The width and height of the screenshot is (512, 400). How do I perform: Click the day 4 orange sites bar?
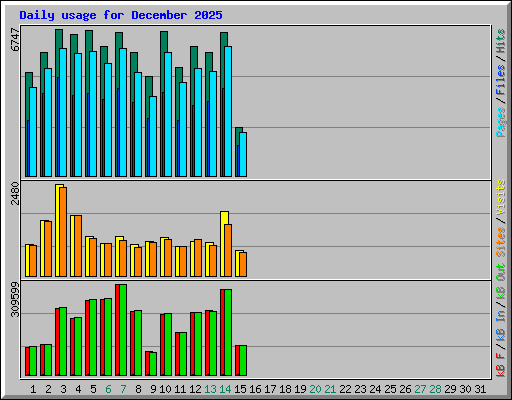tap(78, 246)
